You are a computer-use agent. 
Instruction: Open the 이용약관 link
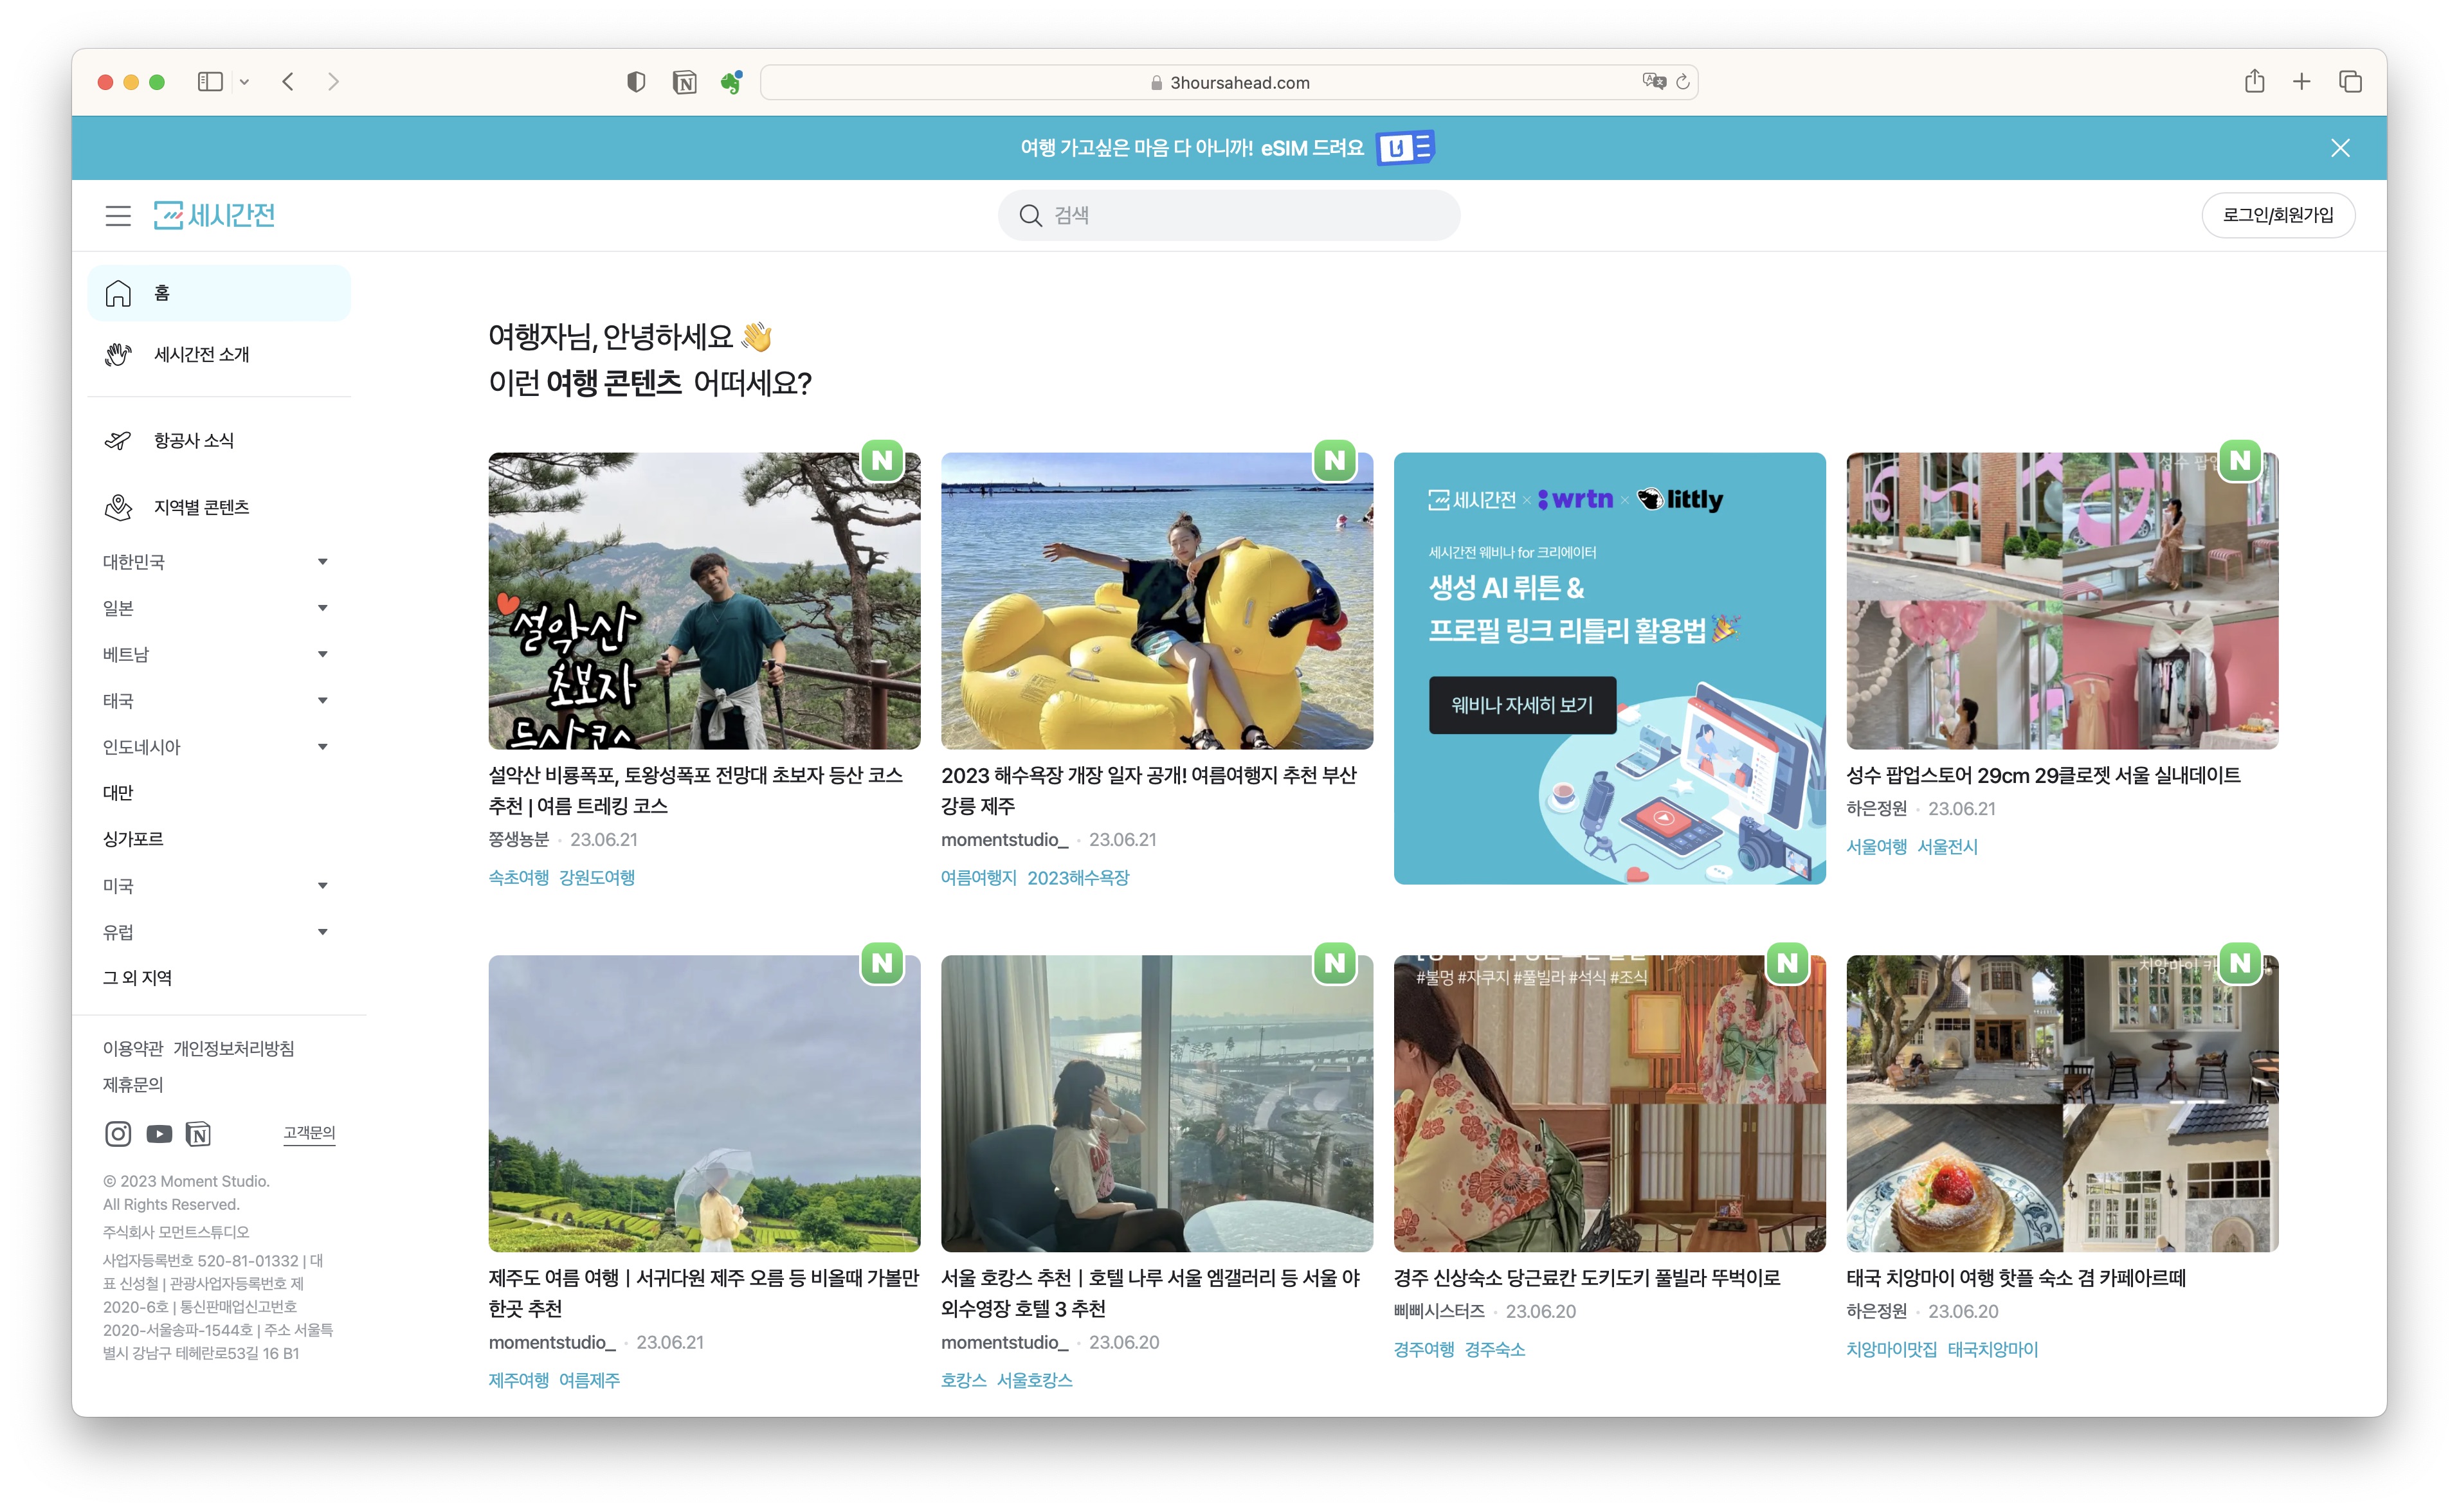132,1048
